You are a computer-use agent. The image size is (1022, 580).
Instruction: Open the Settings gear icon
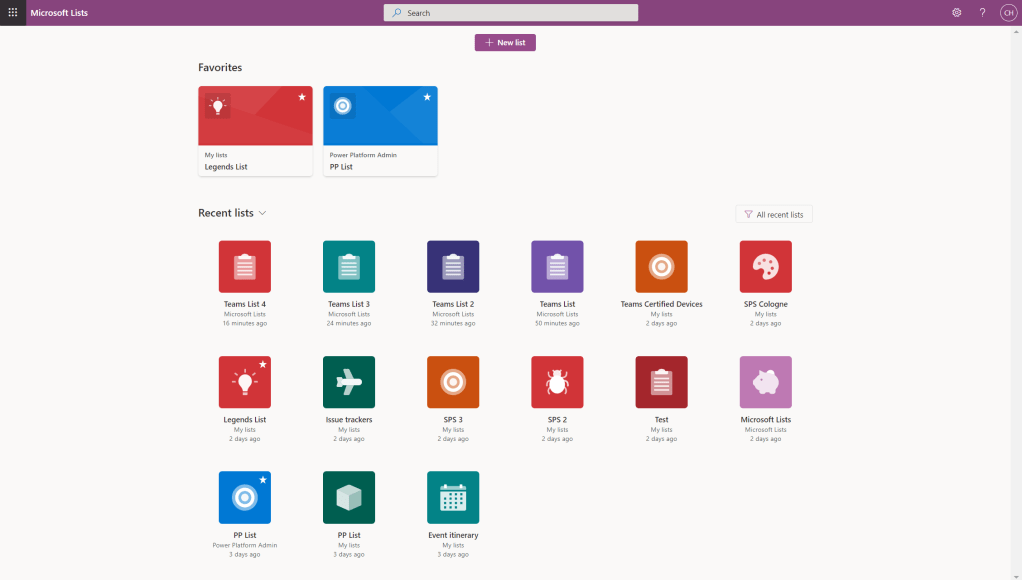click(x=956, y=13)
